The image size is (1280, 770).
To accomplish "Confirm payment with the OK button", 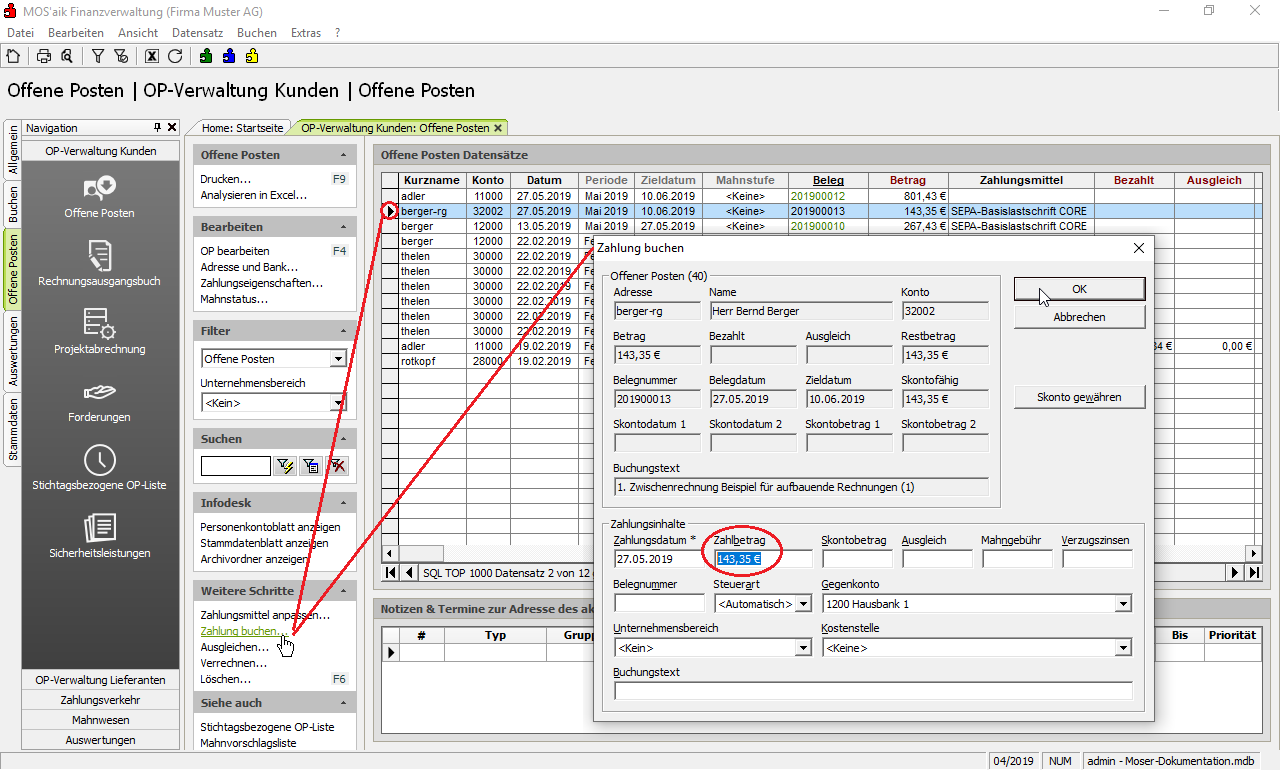I will coord(1079,289).
